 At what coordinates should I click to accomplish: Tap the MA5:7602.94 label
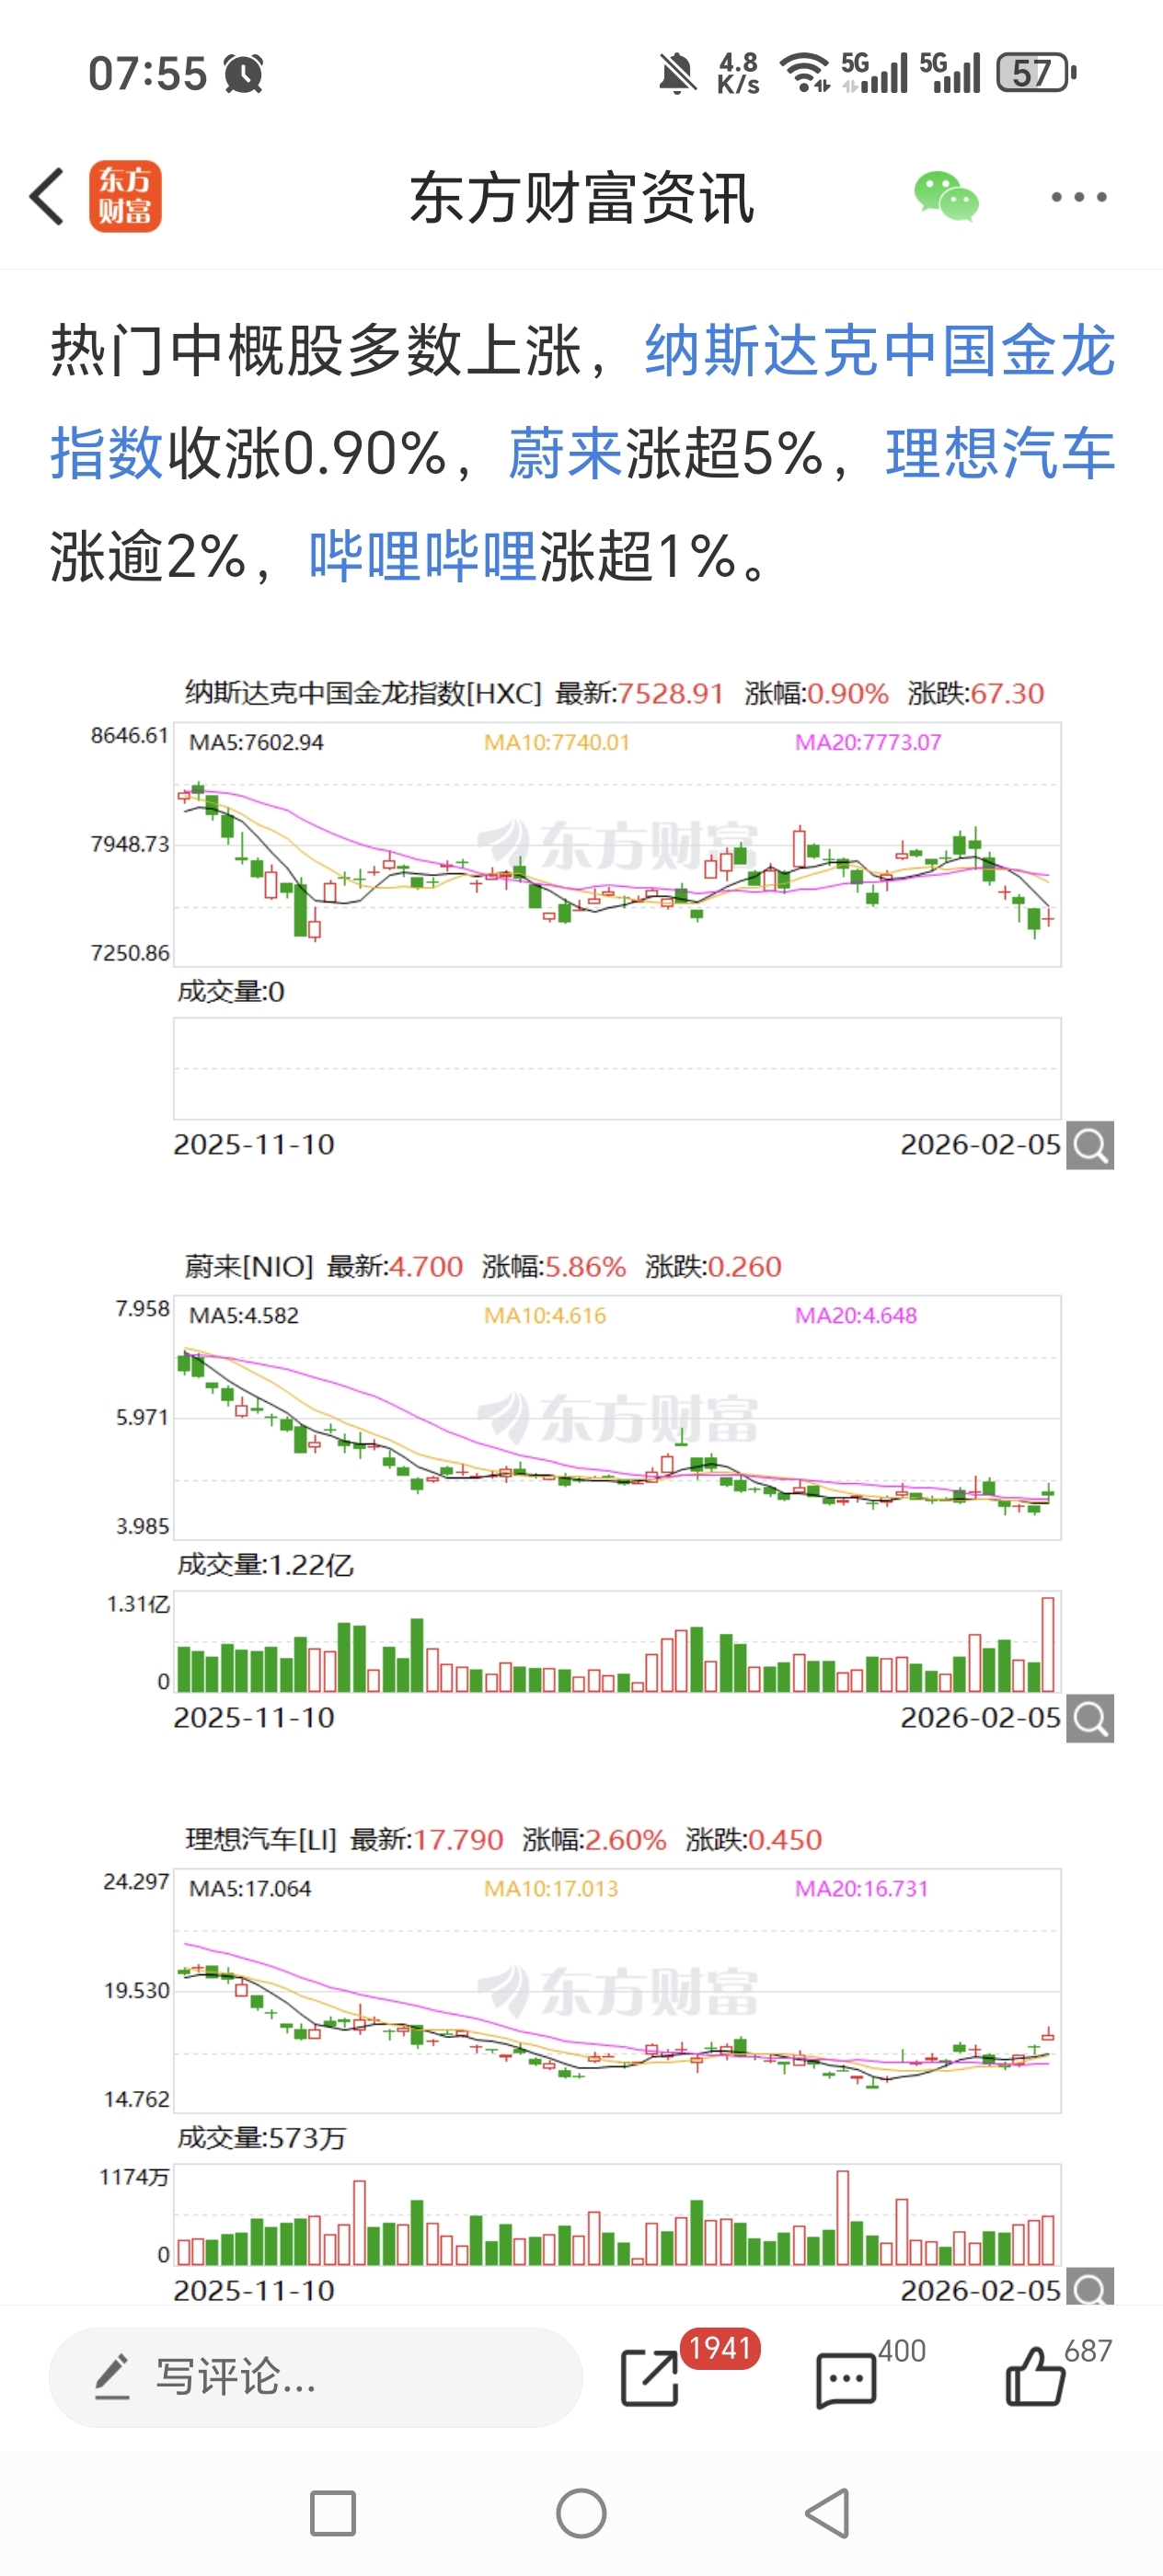[x=256, y=742]
